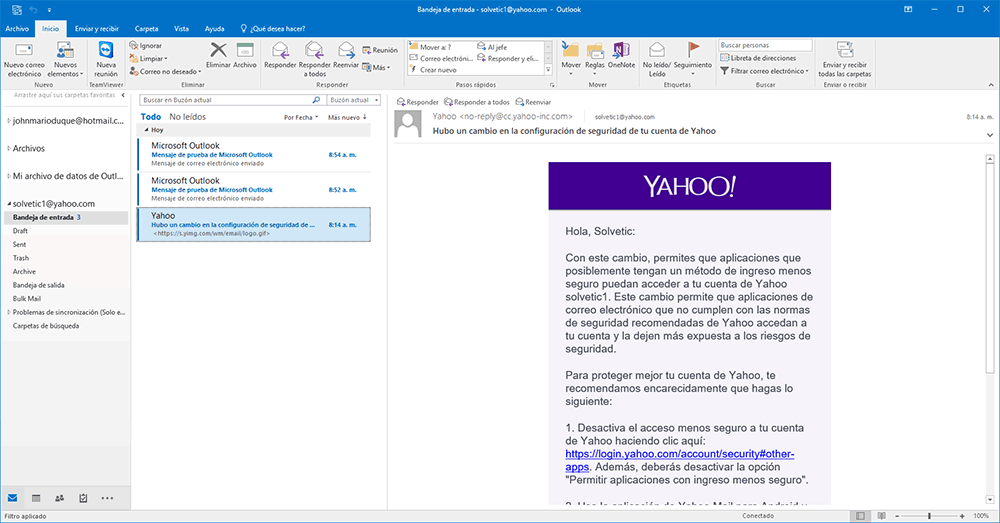Select the 'Mover a: ?' quick step
1000x523 pixels.
[x=430, y=47]
